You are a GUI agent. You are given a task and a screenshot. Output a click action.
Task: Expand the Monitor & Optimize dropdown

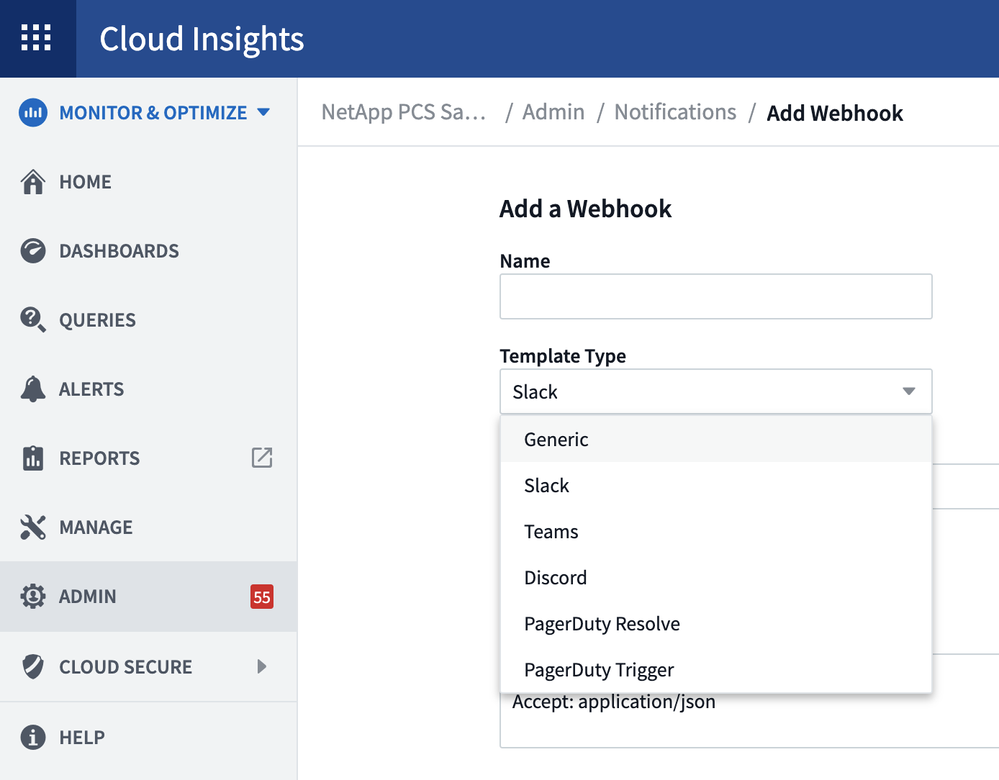pyautogui.click(x=263, y=112)
